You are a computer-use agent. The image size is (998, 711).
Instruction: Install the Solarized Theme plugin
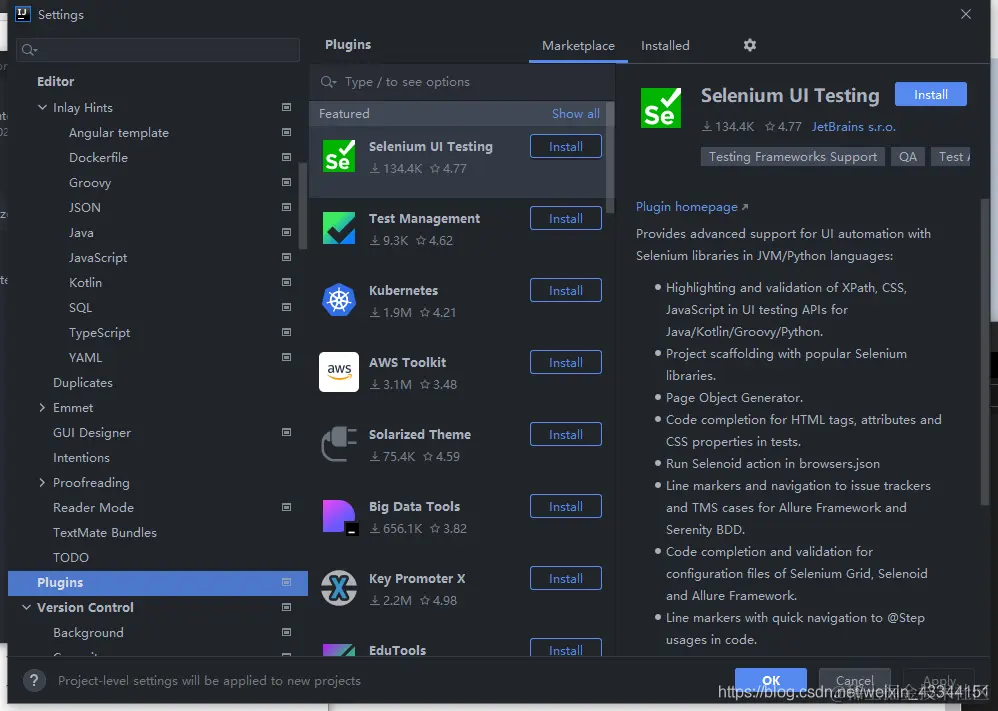pos(565,434)
